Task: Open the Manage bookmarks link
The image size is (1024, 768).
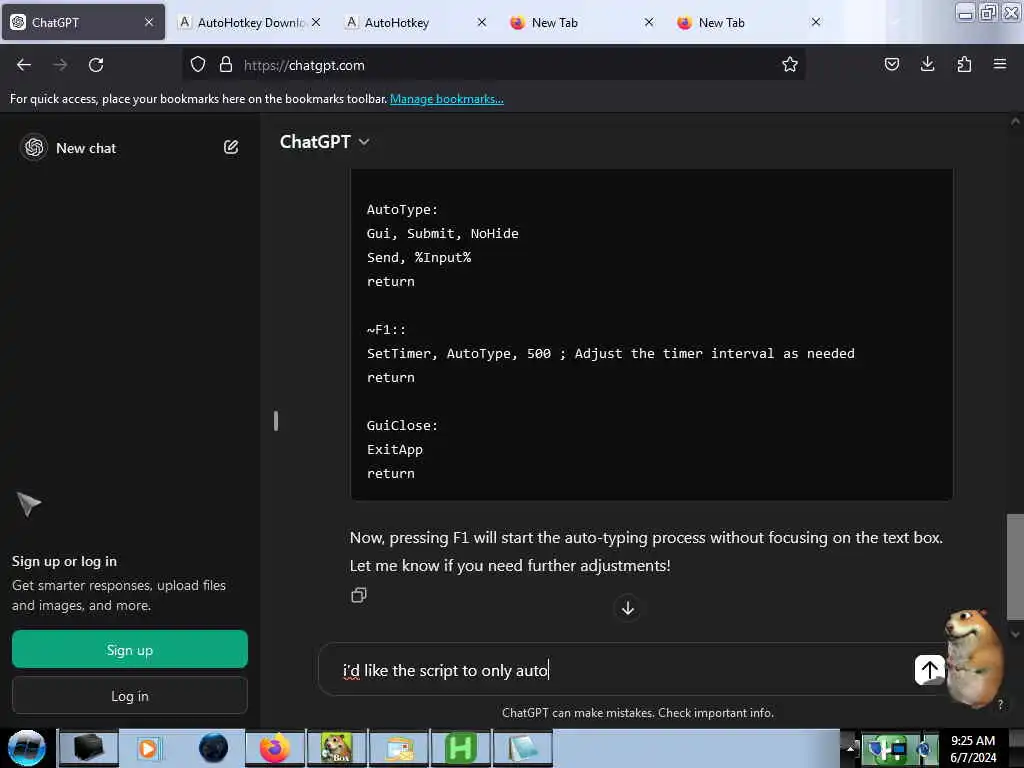Action: (447, 99)
